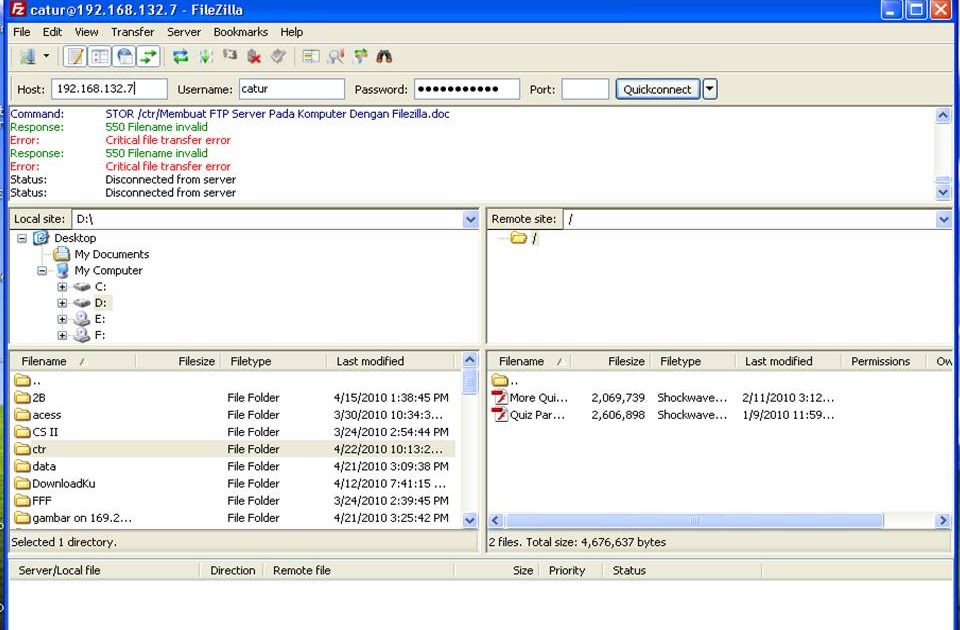This screenshot has height=630, width=960.
Task: Open the Help menu
Action: (x=291, y=32)
